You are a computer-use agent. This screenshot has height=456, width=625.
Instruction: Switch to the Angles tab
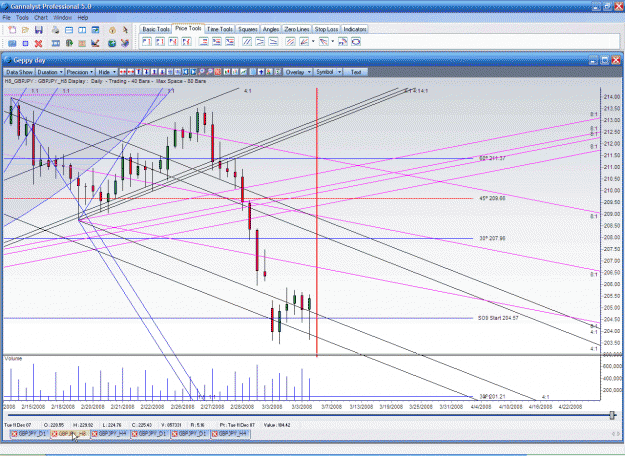pos(271,29)
